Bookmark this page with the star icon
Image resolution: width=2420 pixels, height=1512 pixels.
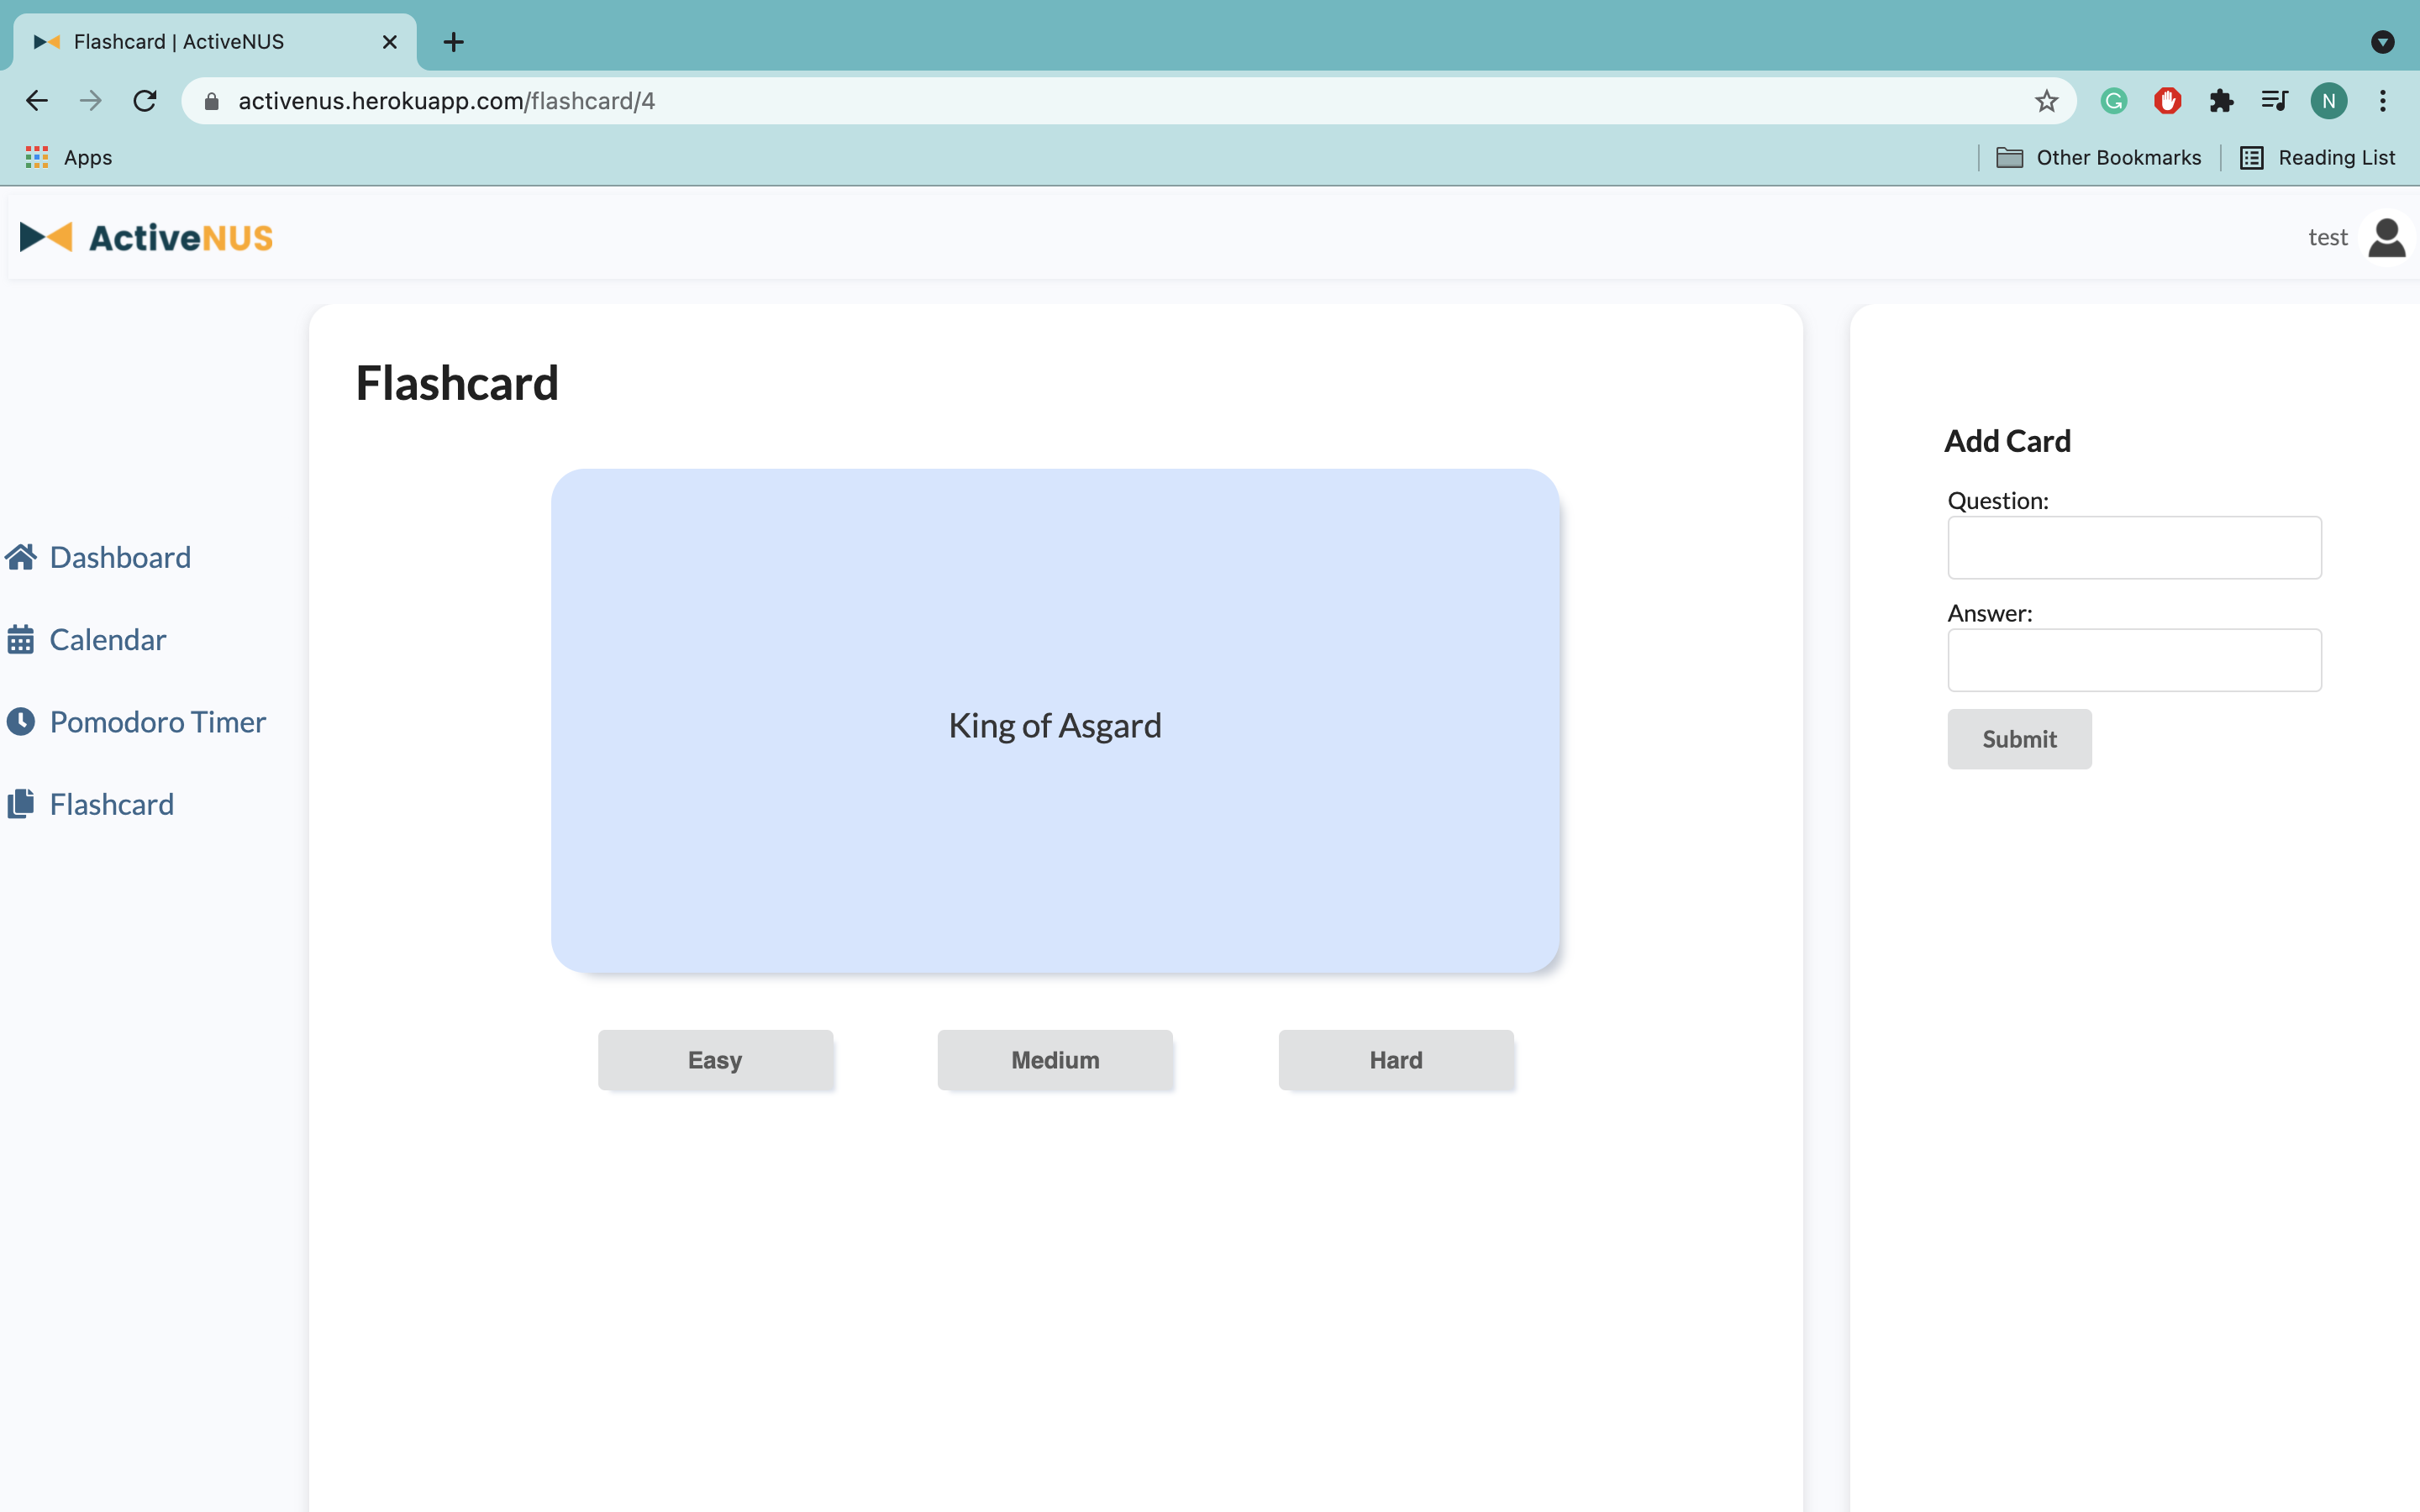tap(2046, 101)
